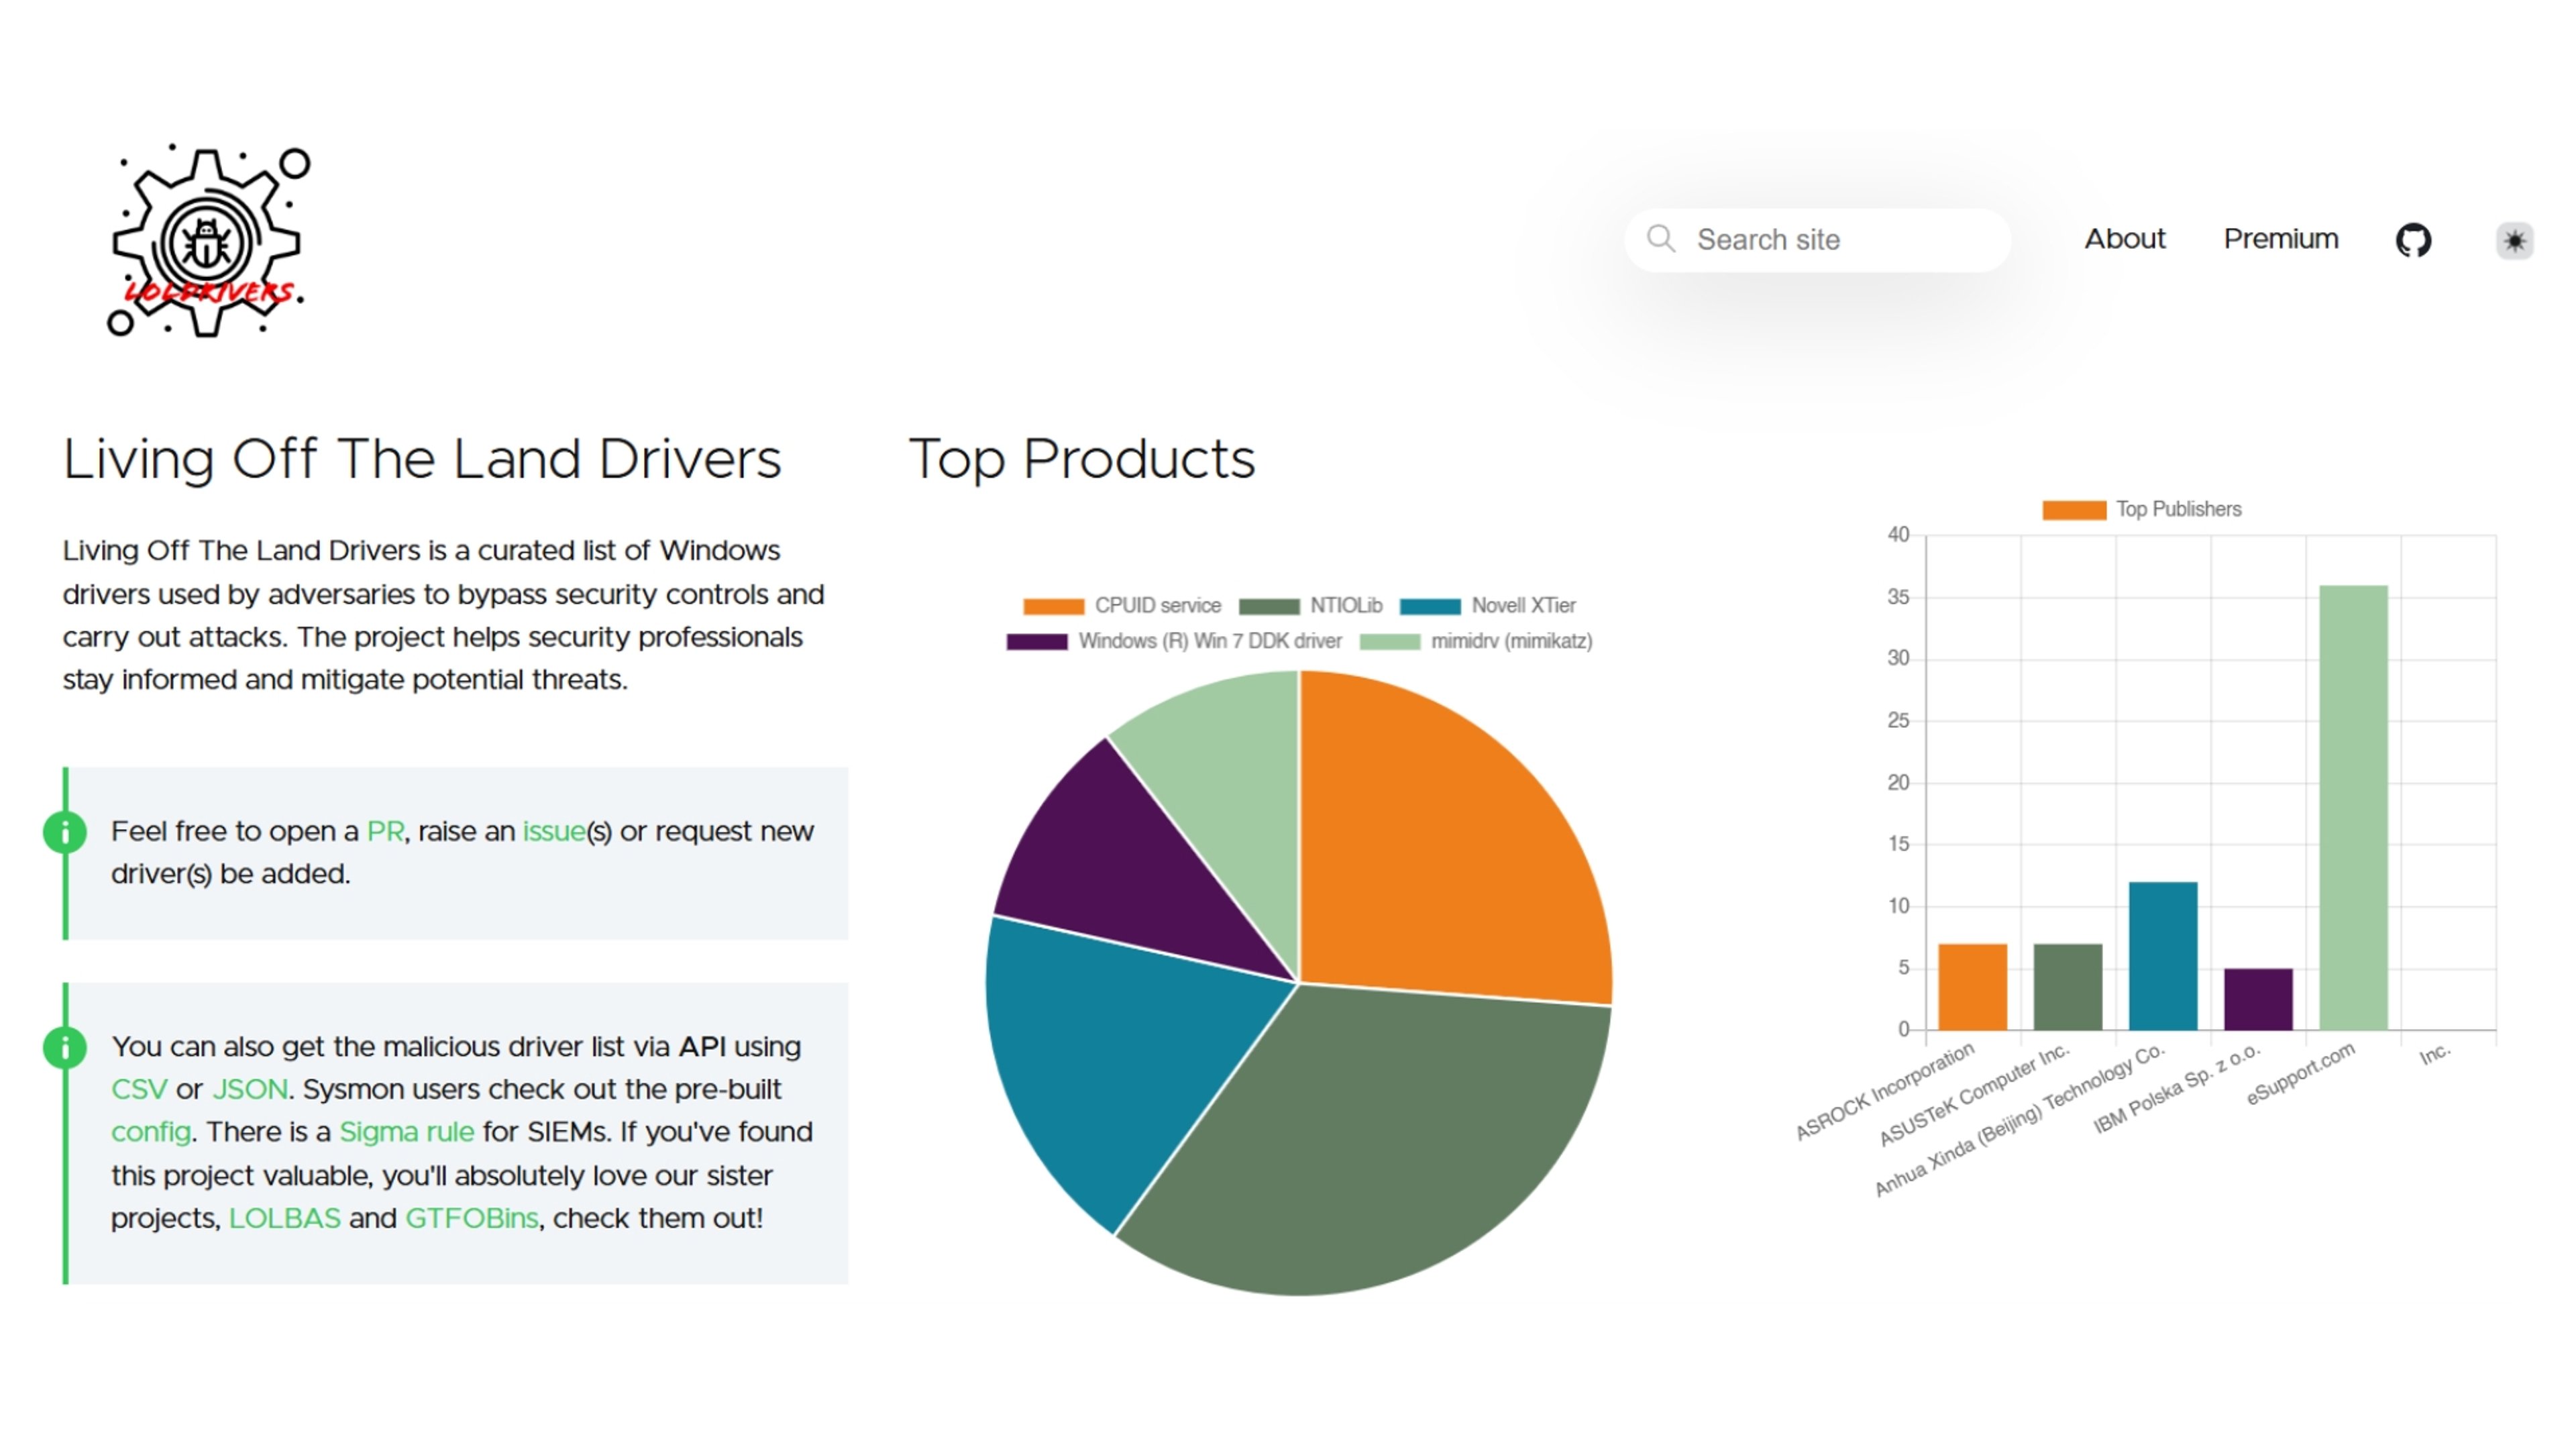This screenshot has width=2576, height=1449.
Task: Click the ASROCK Incorporation axis label
Action: pos(1885,1091)
